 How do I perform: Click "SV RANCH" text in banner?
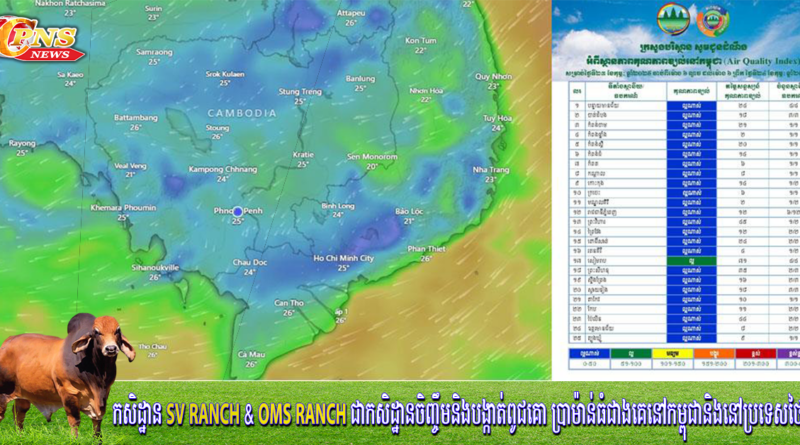[x=203, y=414]
